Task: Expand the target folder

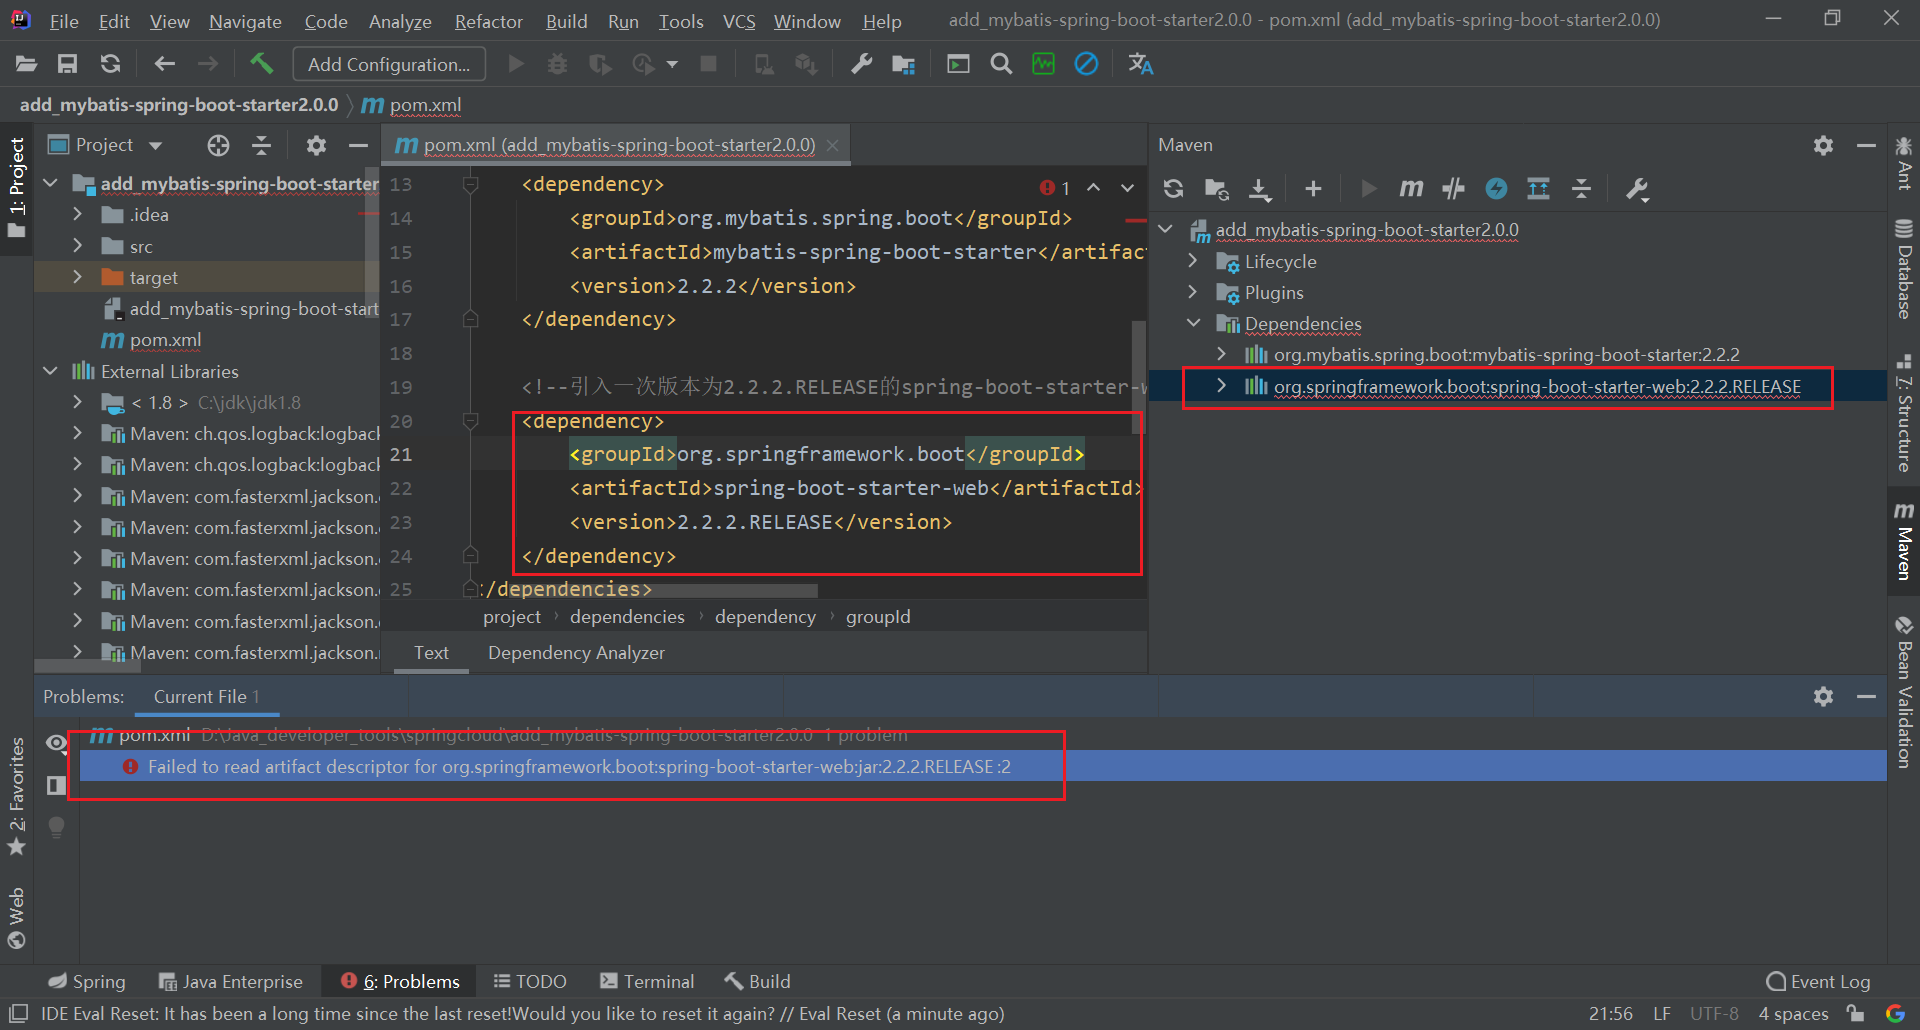Action: (78, 277)
